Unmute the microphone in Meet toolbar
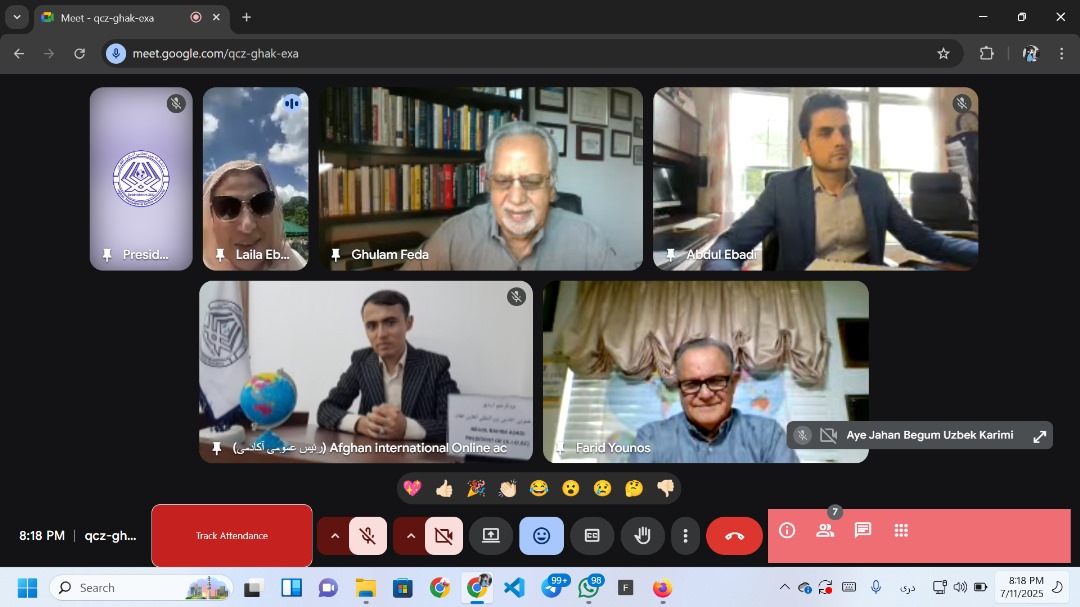Screen dimensions: 1080x607 point(368,536)
